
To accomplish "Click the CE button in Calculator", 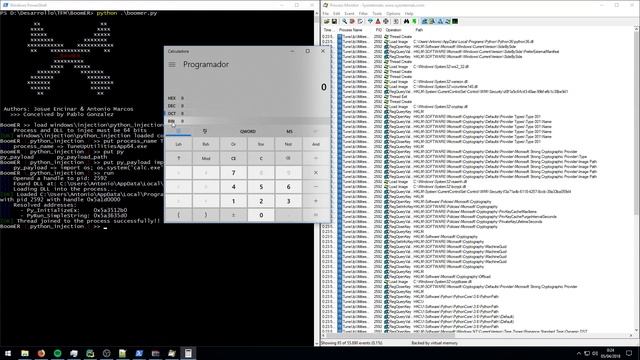I will (x=233, y=158).
